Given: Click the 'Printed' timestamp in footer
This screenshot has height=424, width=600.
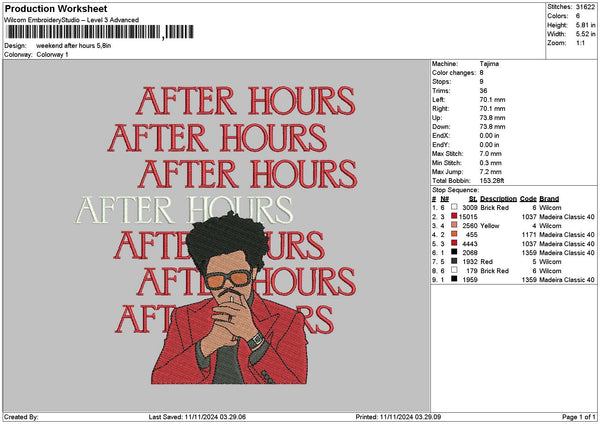Looking at the screenshot, I should (x=398, y=417).
